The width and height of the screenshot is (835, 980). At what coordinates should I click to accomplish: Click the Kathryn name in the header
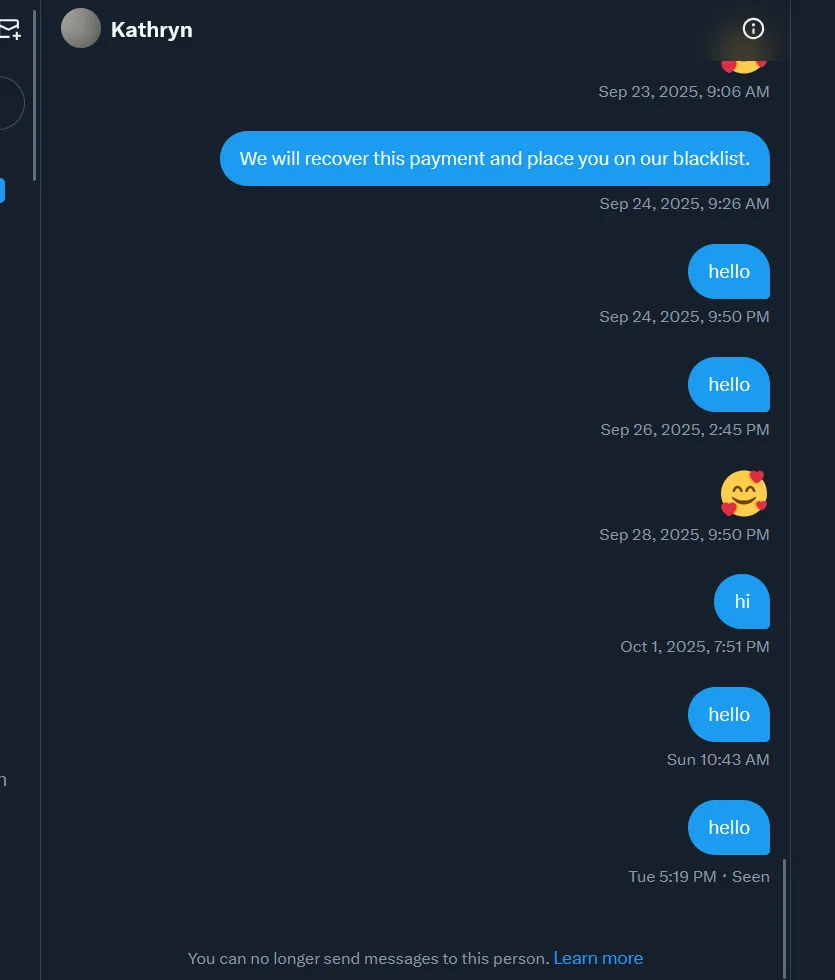(x=152, y=30)
